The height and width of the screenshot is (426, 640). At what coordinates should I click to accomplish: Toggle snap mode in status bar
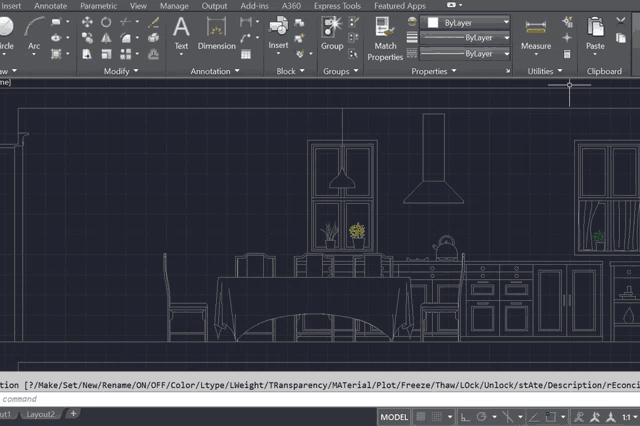point(437,417)
